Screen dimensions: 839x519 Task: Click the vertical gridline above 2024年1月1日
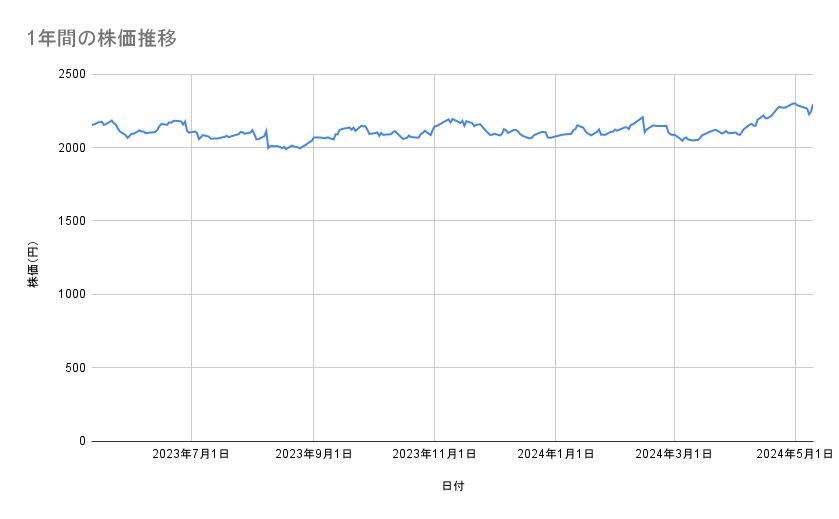point(555,300)
